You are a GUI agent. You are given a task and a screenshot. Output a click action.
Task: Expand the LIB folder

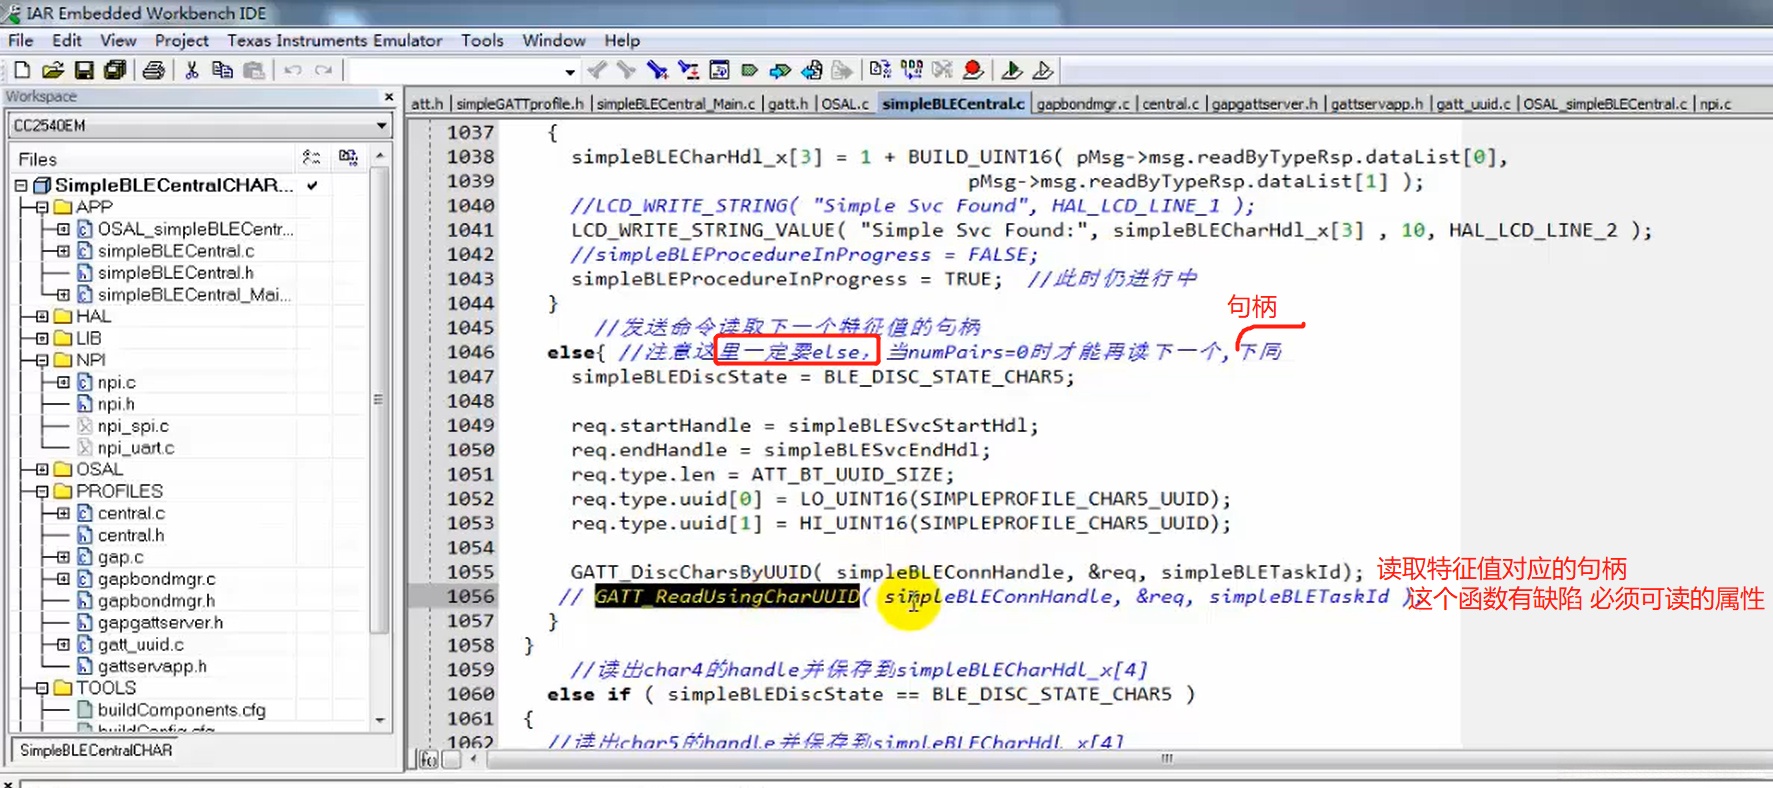pos(42,338)
